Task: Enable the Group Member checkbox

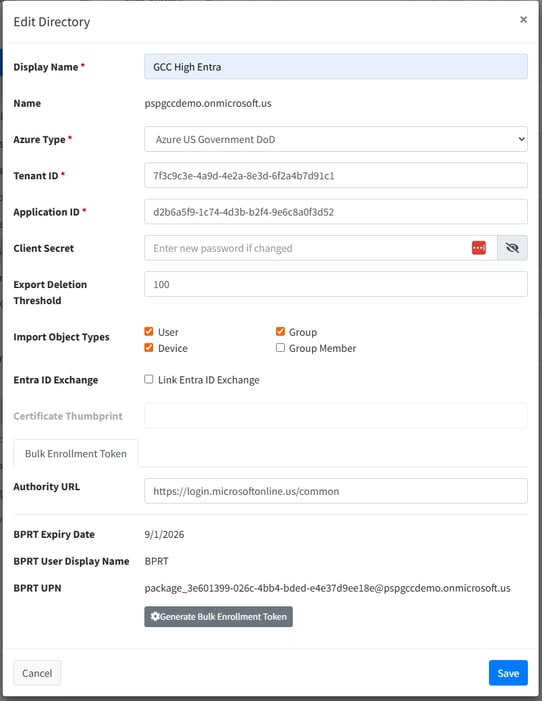Action: click(280, 348)
